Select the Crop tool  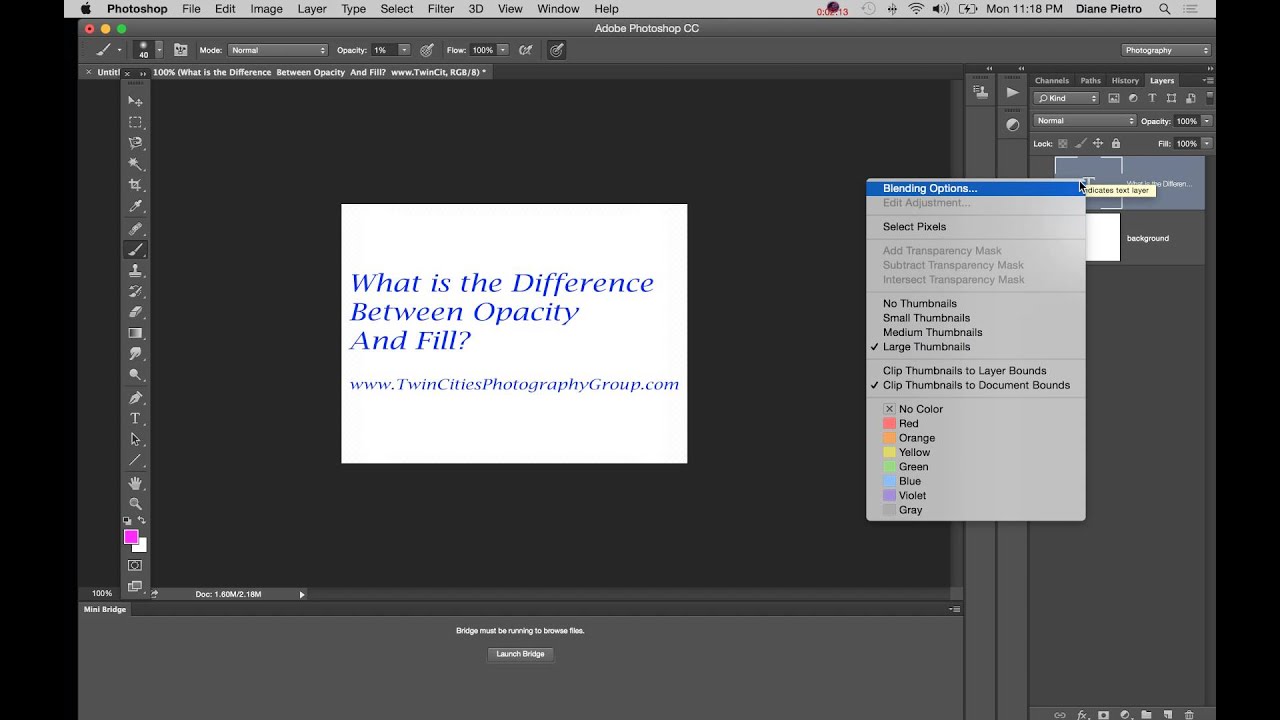[x=135, y=185]
